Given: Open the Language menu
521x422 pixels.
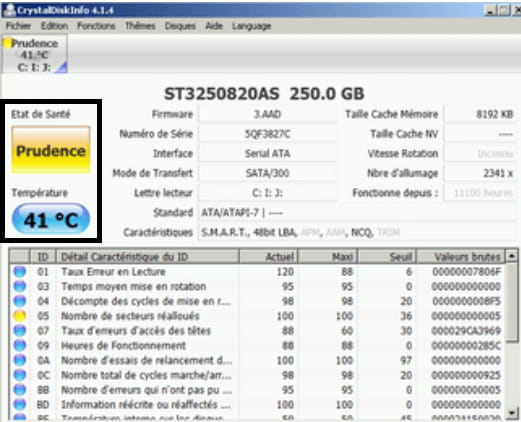Looking at the screenshot, I should click(251, 26).
